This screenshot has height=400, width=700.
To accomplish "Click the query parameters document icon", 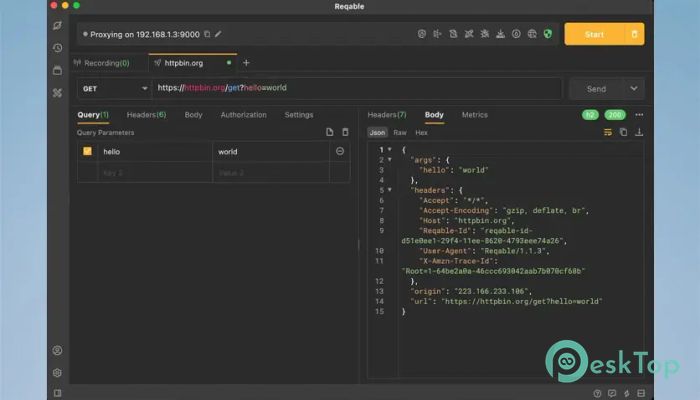I will coord(329,132).
